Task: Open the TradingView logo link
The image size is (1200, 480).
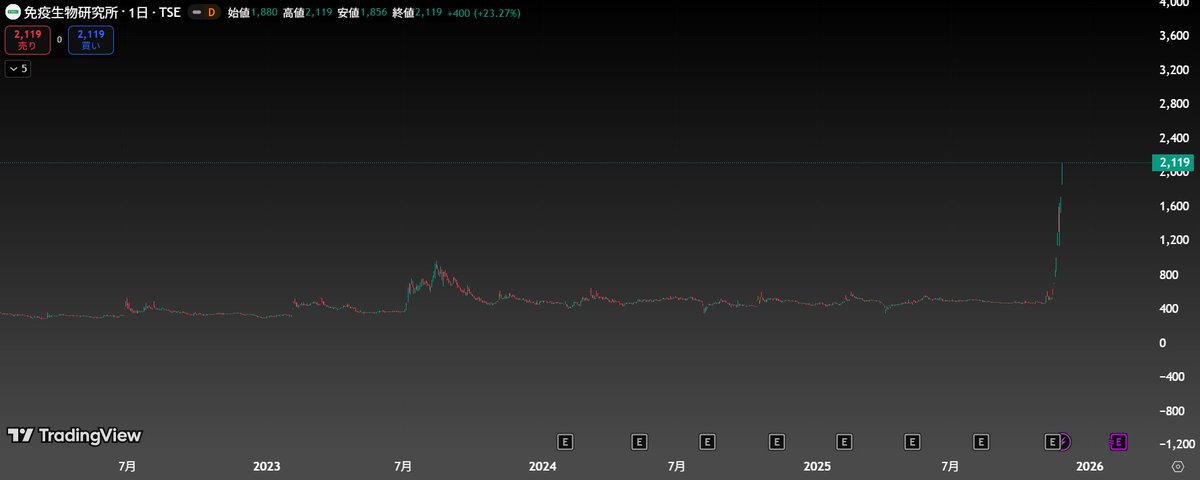Action: click(x=74, y=435)
